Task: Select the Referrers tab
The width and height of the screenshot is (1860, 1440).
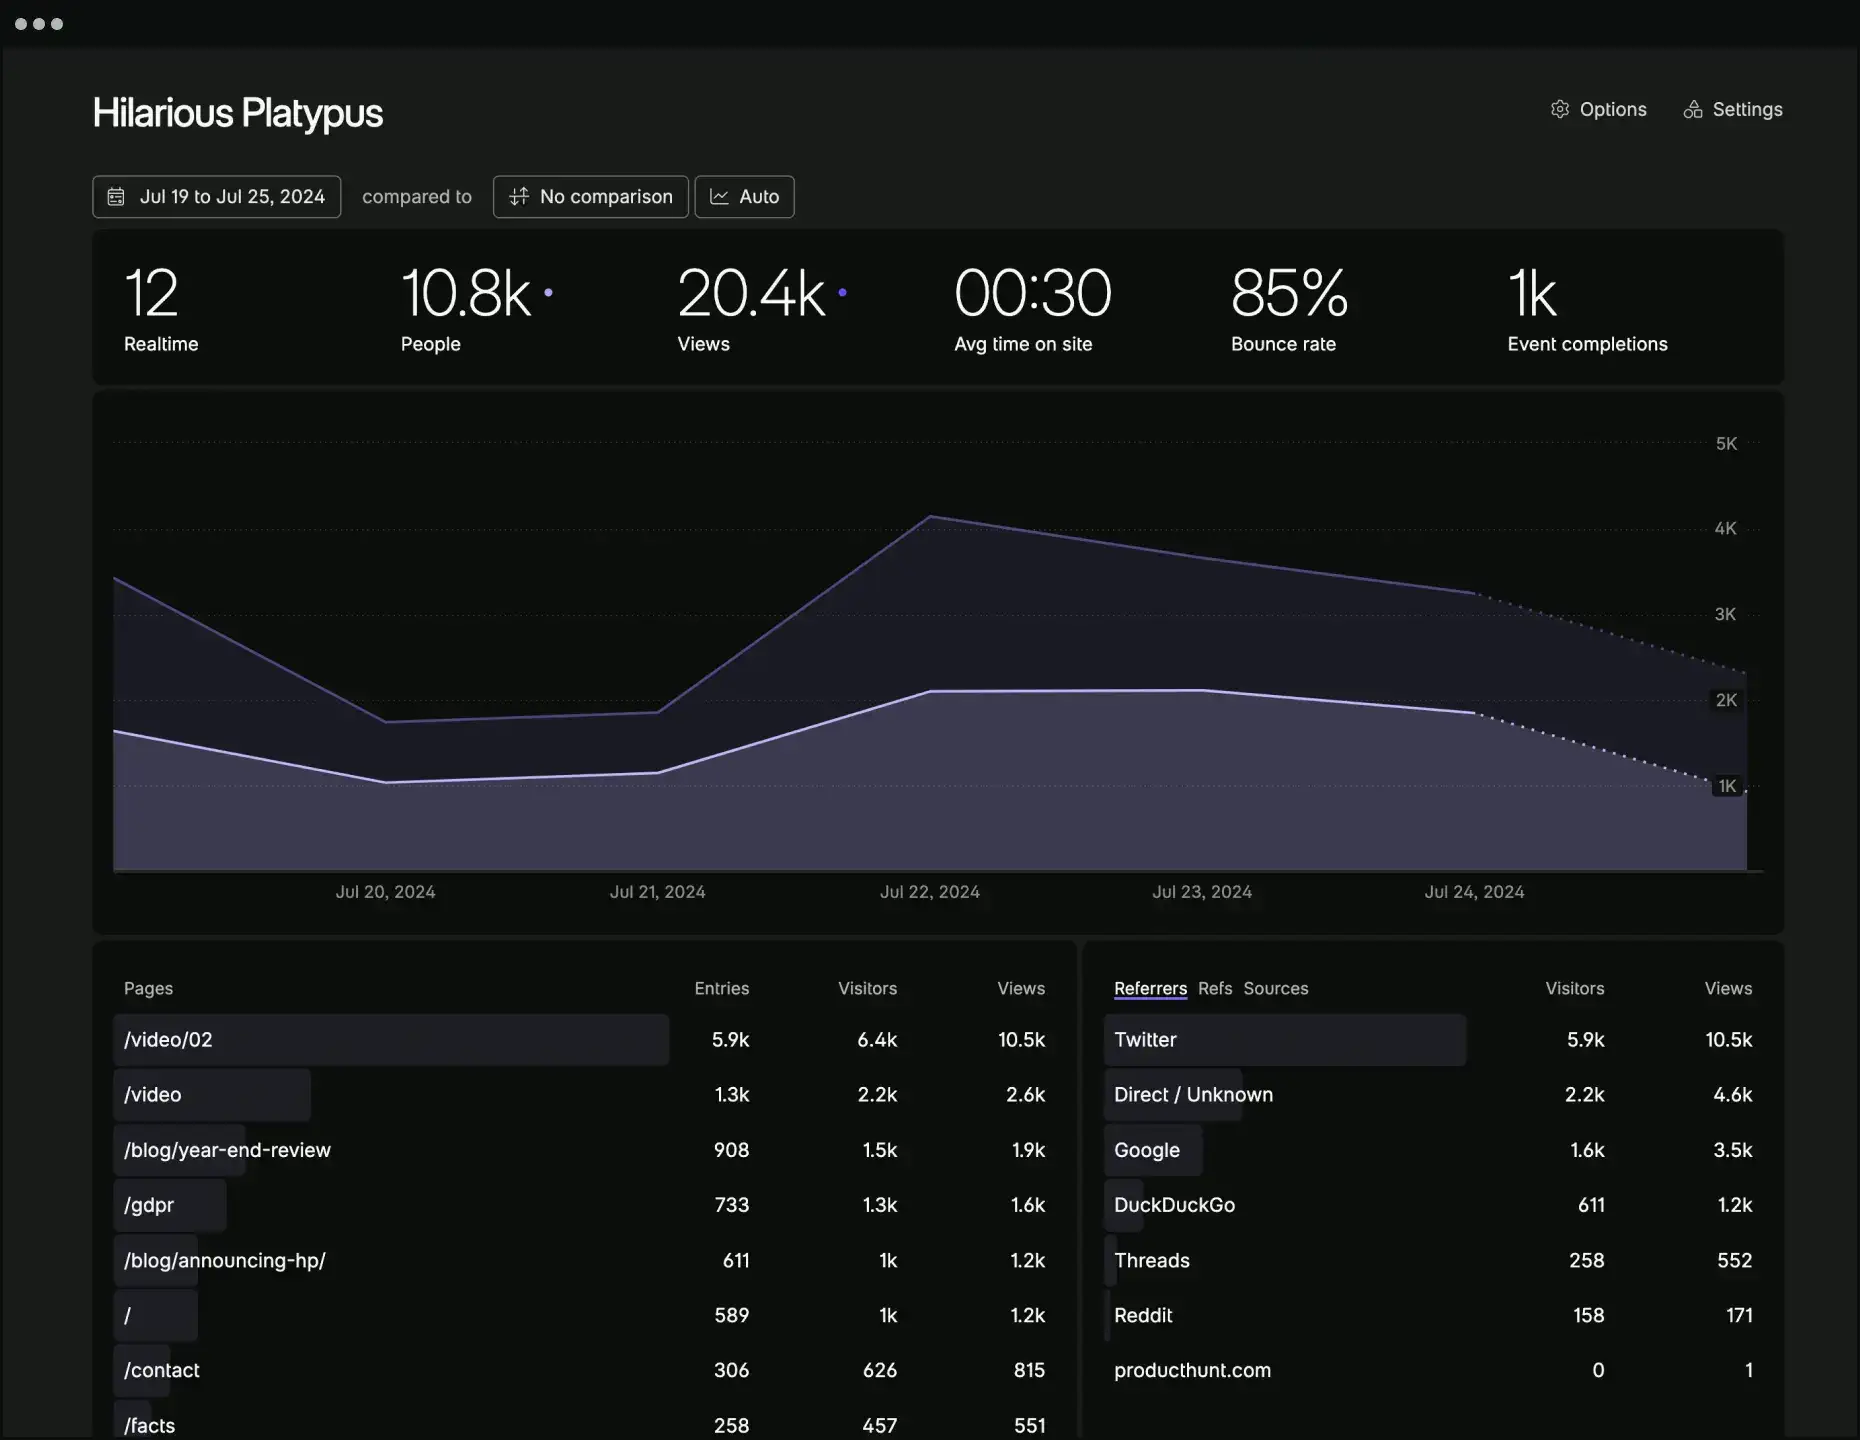Action: tap(1150, 988)
